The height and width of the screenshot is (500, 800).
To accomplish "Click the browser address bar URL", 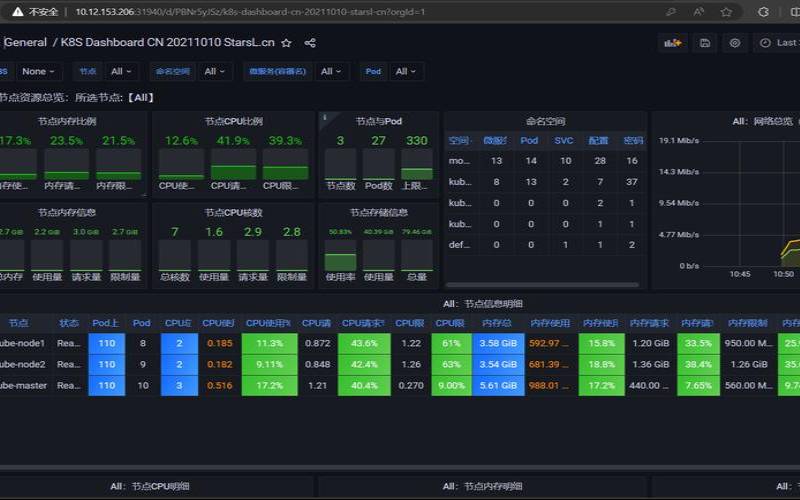I will pos(250,12).
